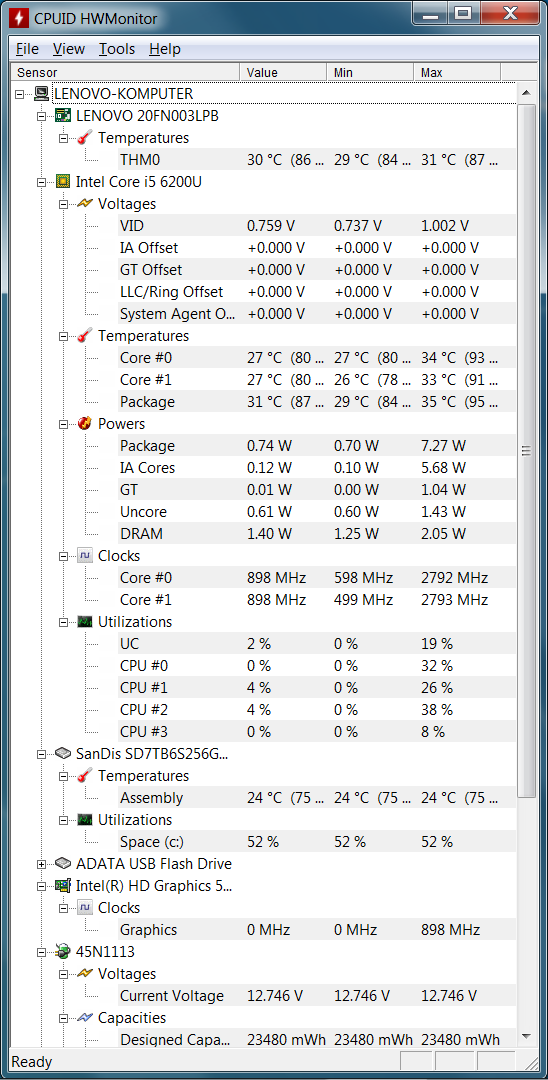Collapse the Powers section
Screen dimensions: 548x1080
(63, 424)
